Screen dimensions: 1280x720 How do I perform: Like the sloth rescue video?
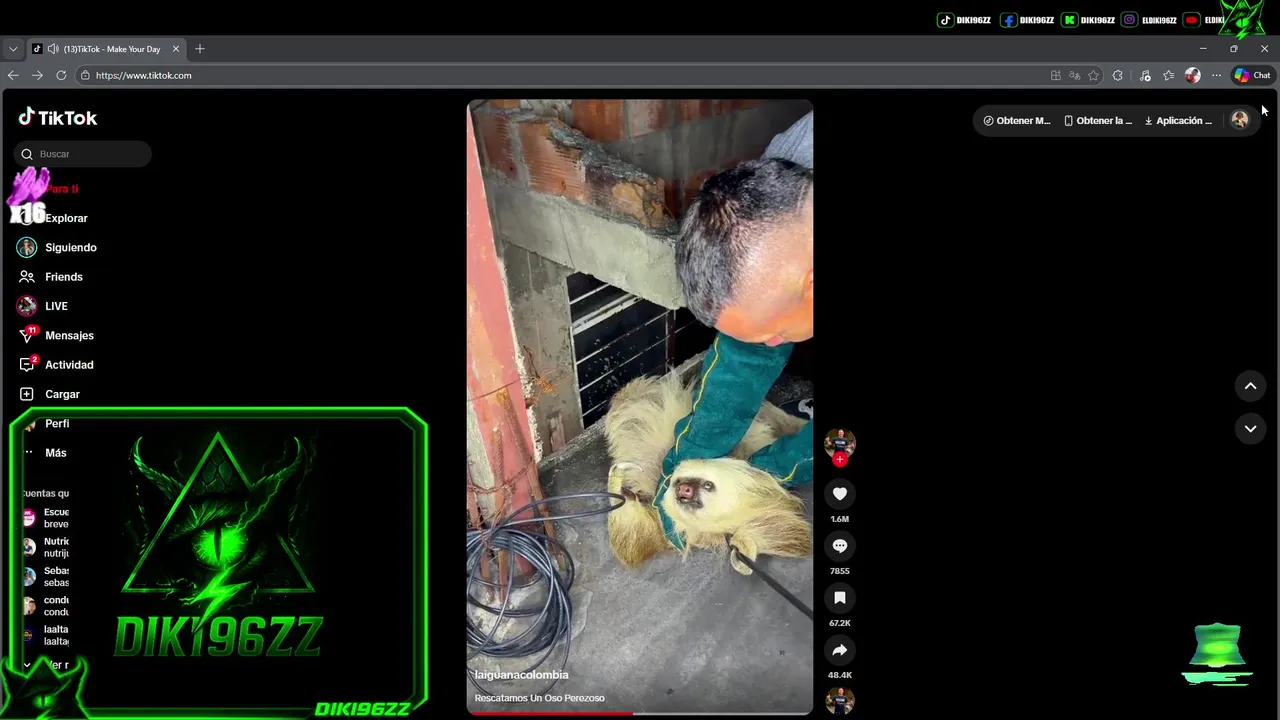(840, 494)
